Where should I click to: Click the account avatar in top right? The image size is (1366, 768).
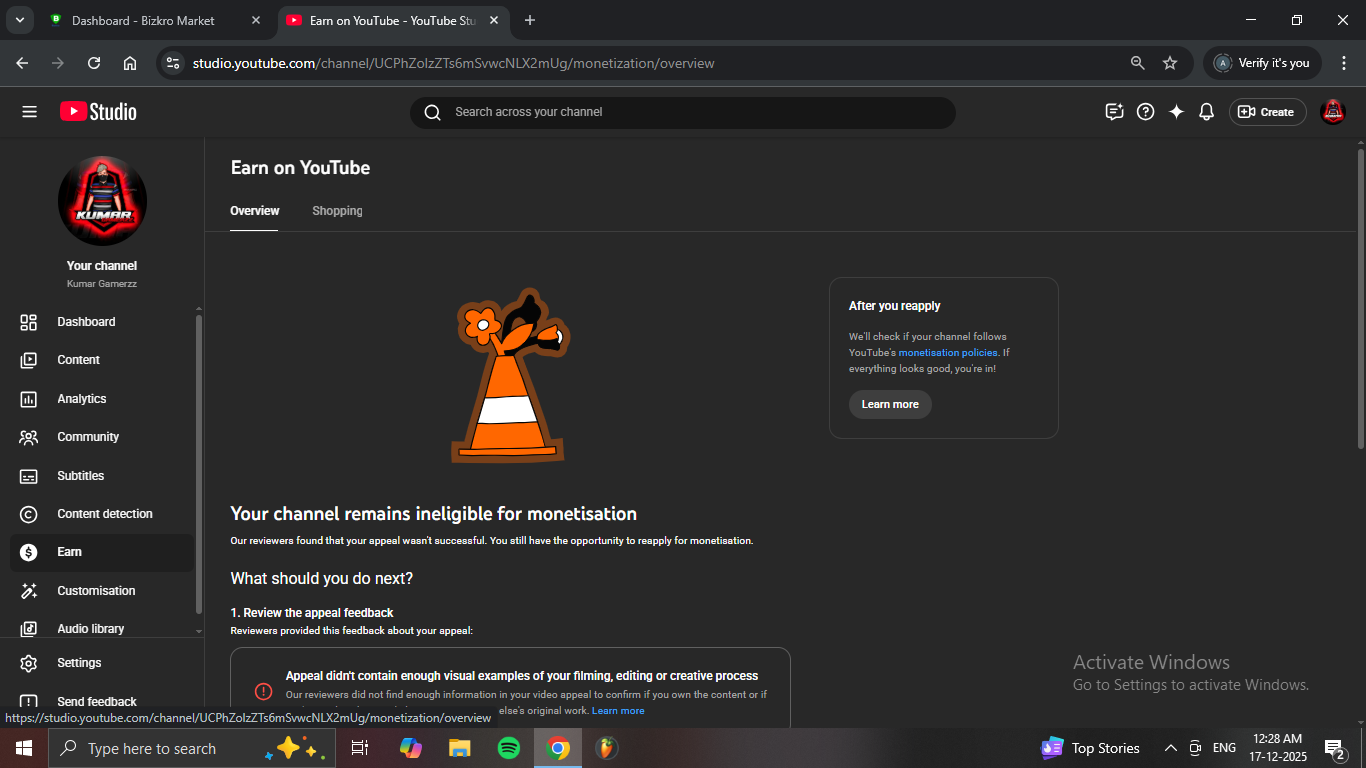pos(1332,112)
